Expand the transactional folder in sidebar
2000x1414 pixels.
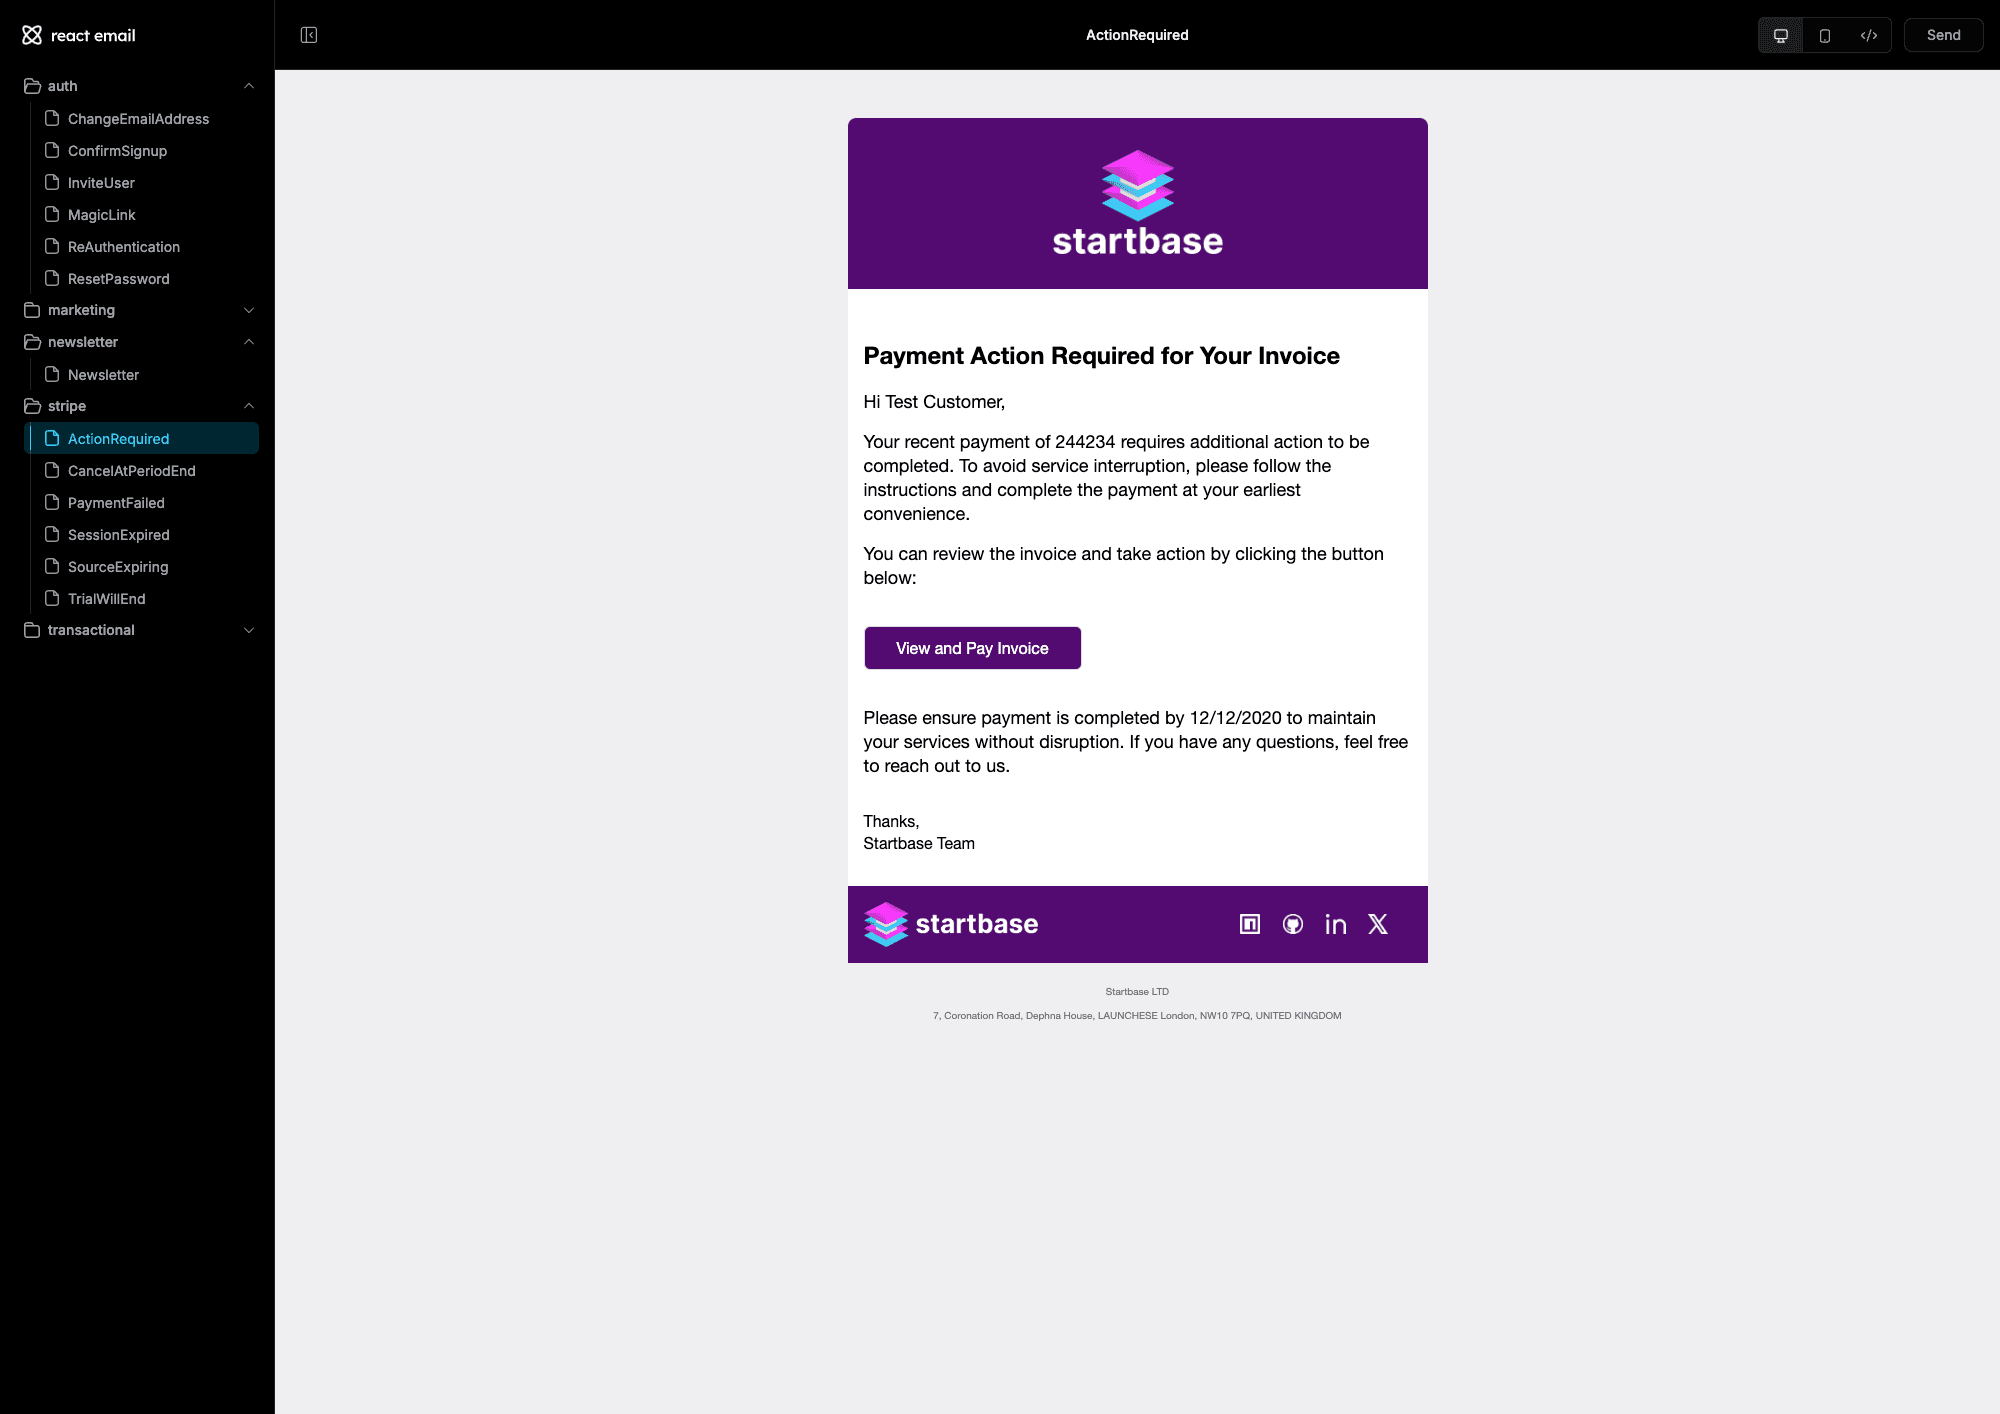pos(138,629)
